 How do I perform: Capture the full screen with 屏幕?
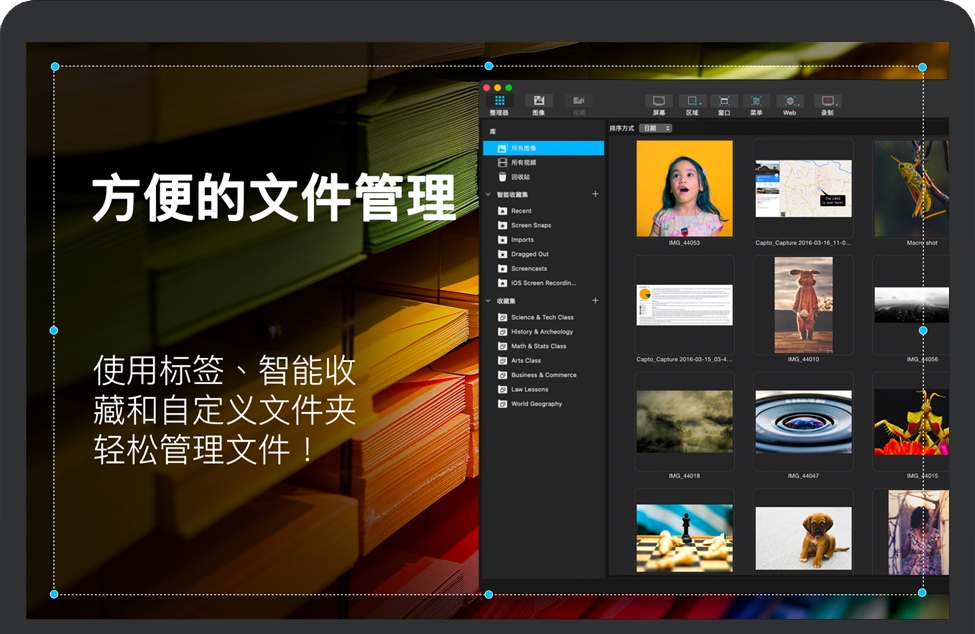pos(658,102)
